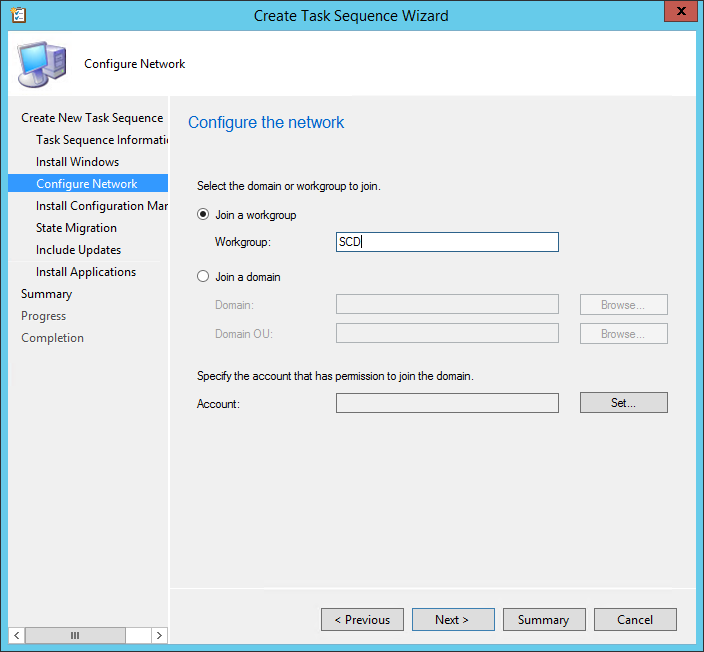Select the Join a domain option
704x652 pixels.
click(x=204, y=277)
